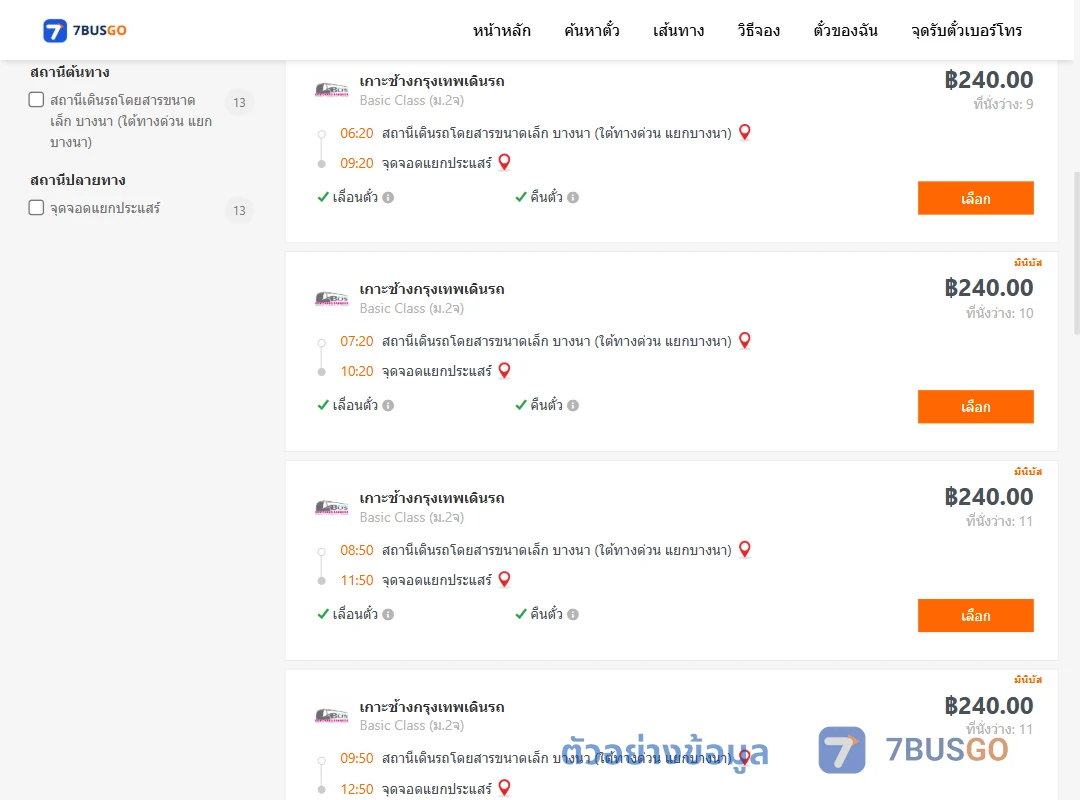1080x800 pixels.
Task: Open map pin for 06:20 departure station
Action: pyautogui.click(x=745, y=132)
